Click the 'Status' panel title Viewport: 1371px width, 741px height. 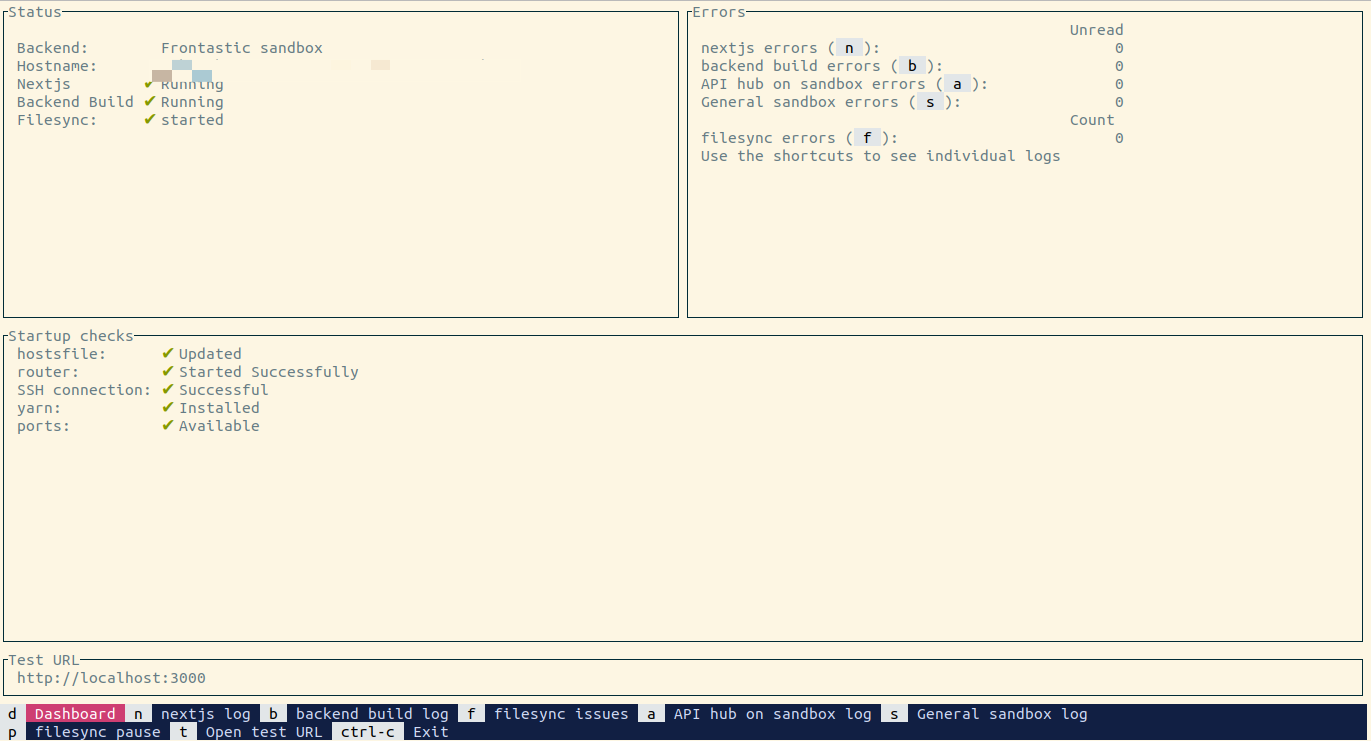point(35,12)
